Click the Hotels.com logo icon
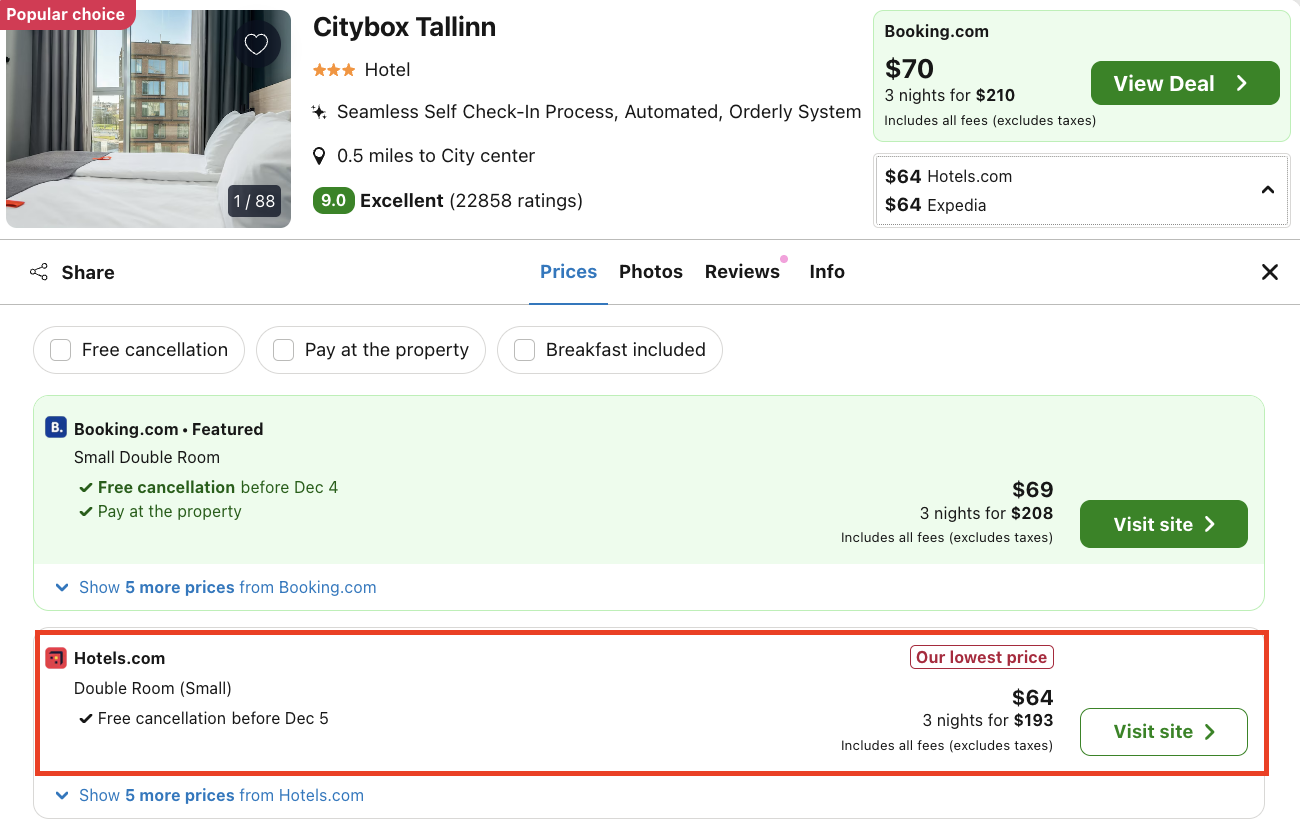The height and width of the screenshot is (834, 1300). [55, 658]
